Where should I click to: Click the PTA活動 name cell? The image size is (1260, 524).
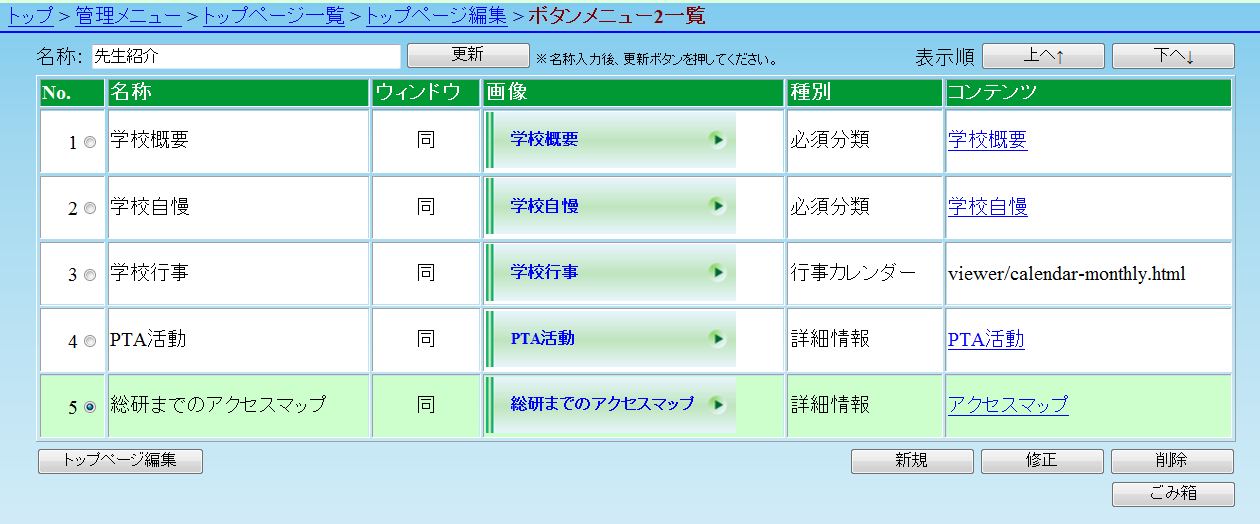pos(238,339)
